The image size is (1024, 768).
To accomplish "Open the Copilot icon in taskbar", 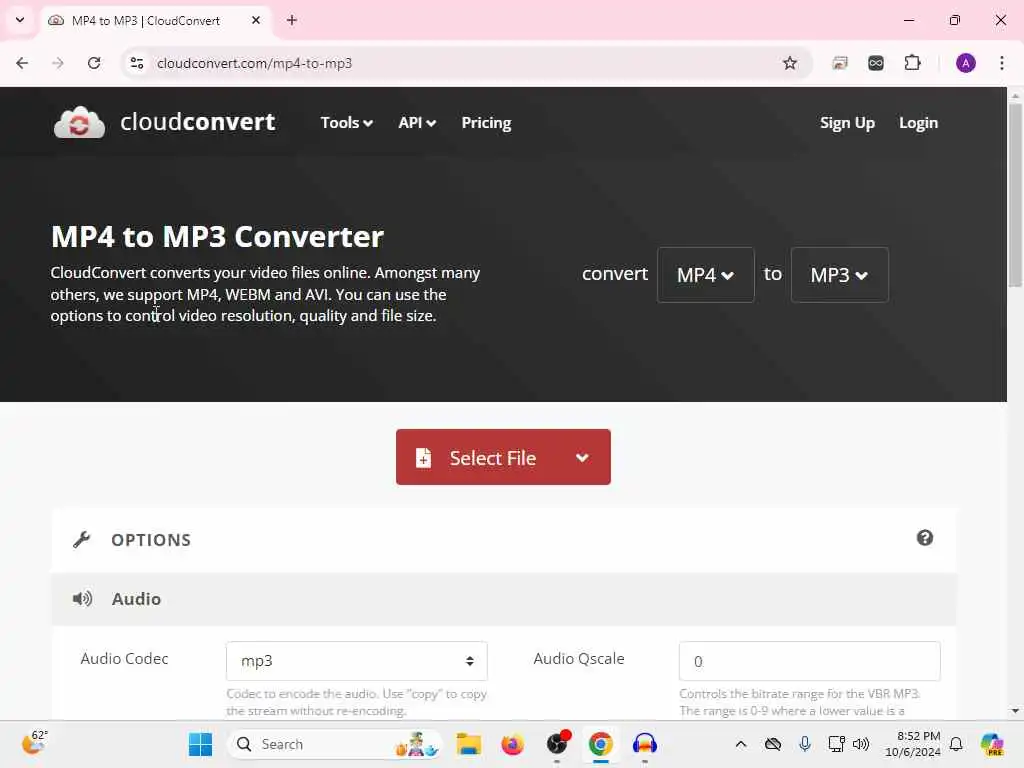I will 991,744.
